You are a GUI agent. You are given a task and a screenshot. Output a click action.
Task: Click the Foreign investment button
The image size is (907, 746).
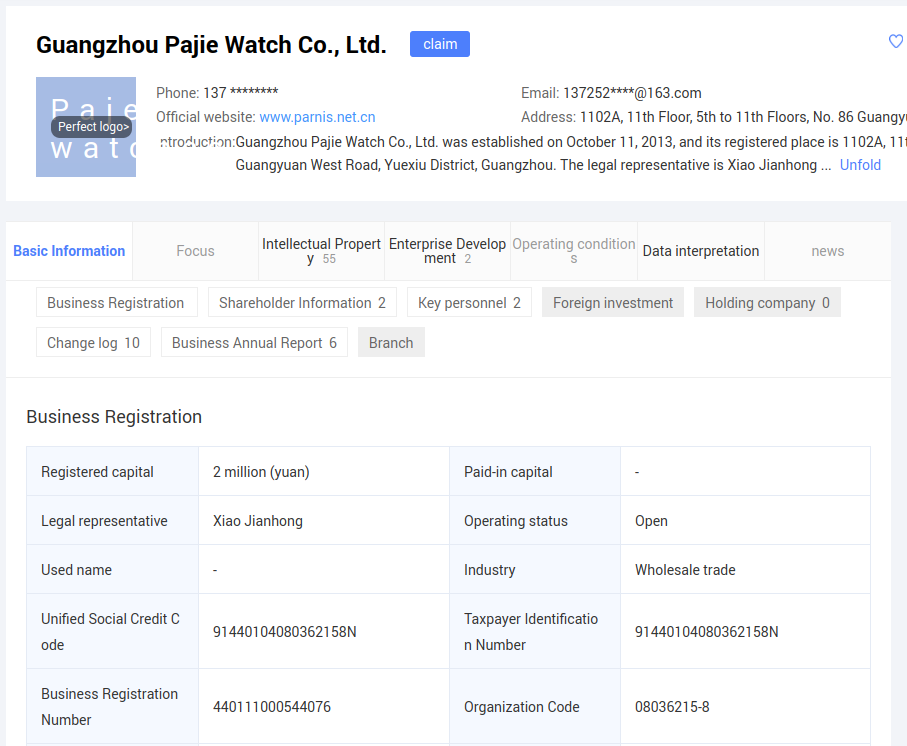pyautogui.click(x=613, y=303)
